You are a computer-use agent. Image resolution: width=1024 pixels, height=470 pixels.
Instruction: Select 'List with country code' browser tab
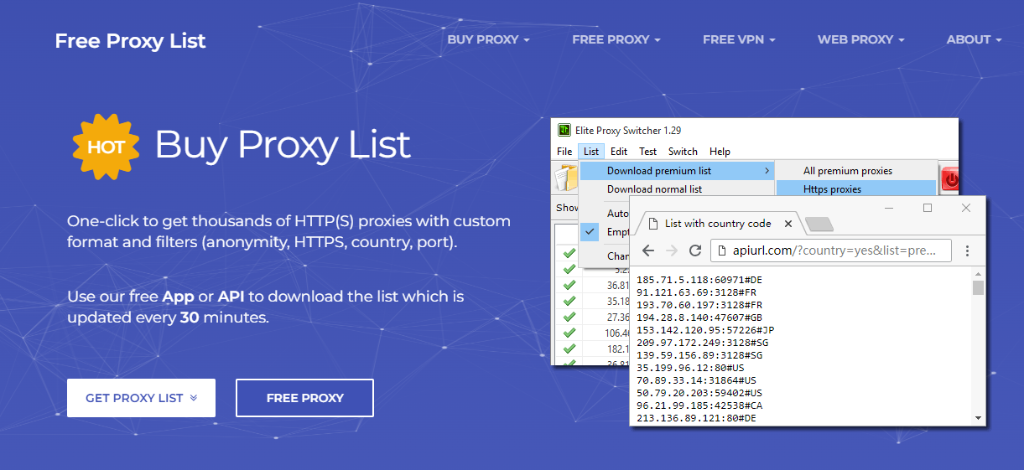[x=718, y=223]
